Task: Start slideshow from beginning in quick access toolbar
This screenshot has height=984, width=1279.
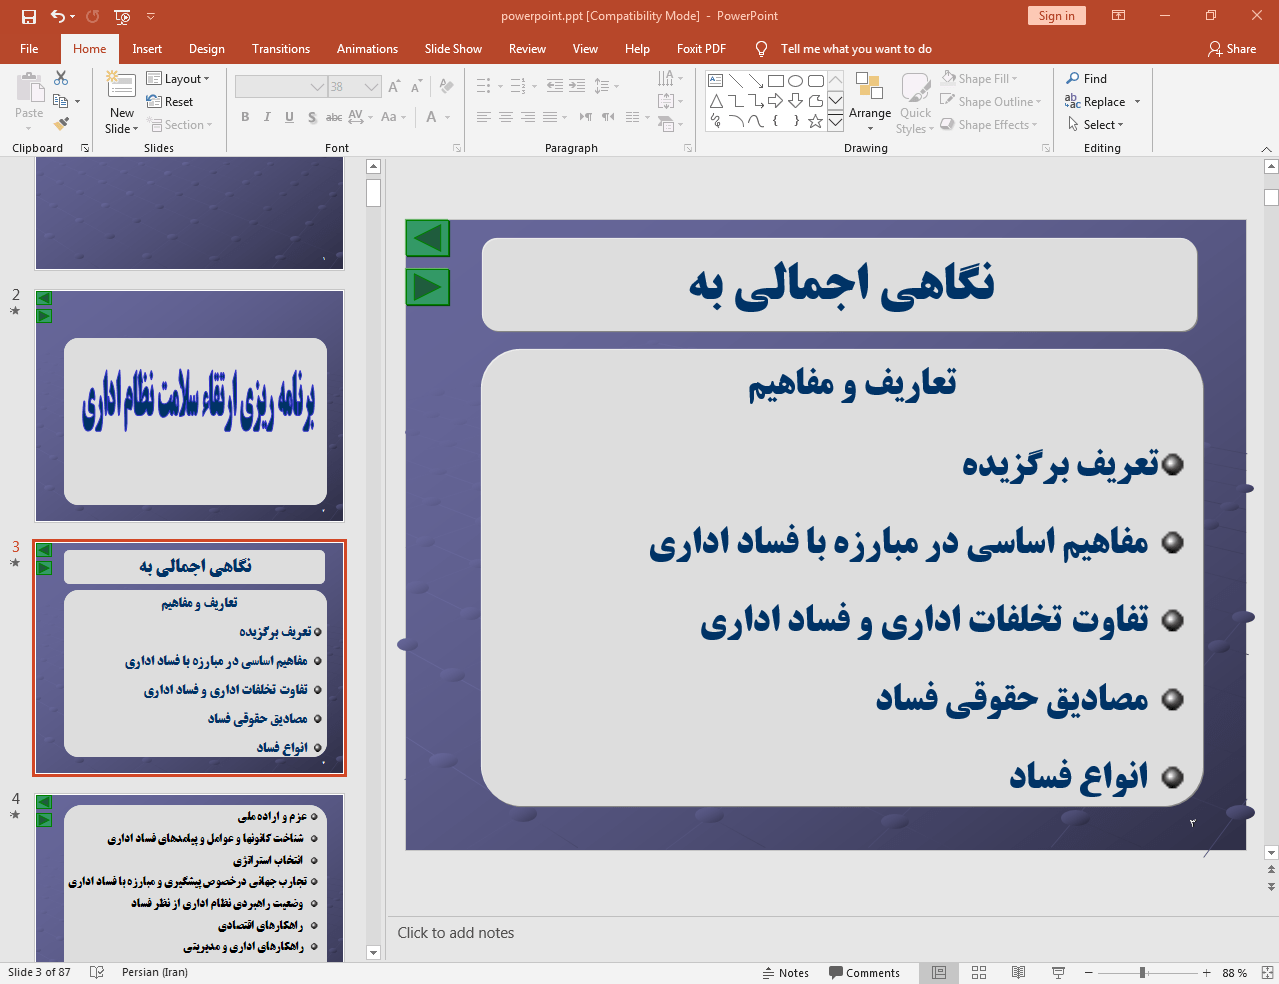Action: tap(123, 16)
